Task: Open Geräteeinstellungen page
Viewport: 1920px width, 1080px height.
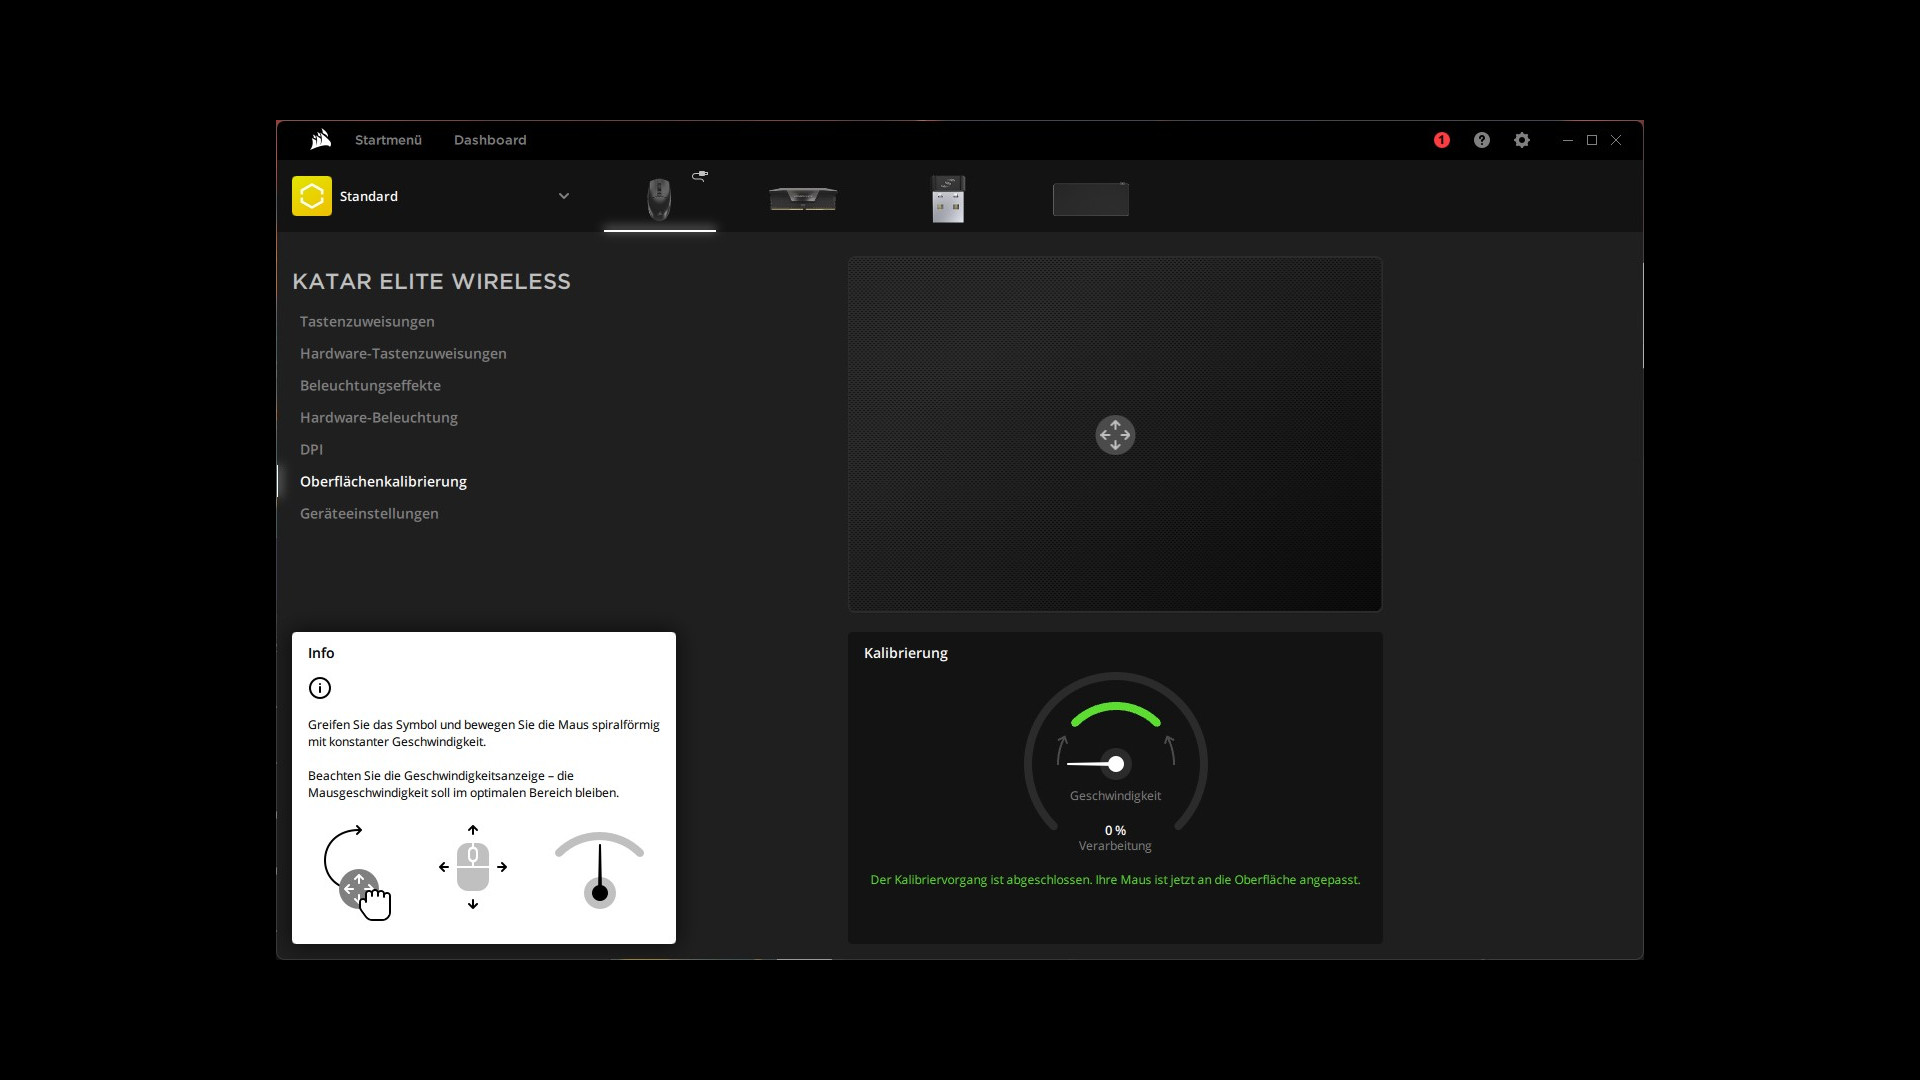Action: tap(369, 513)
